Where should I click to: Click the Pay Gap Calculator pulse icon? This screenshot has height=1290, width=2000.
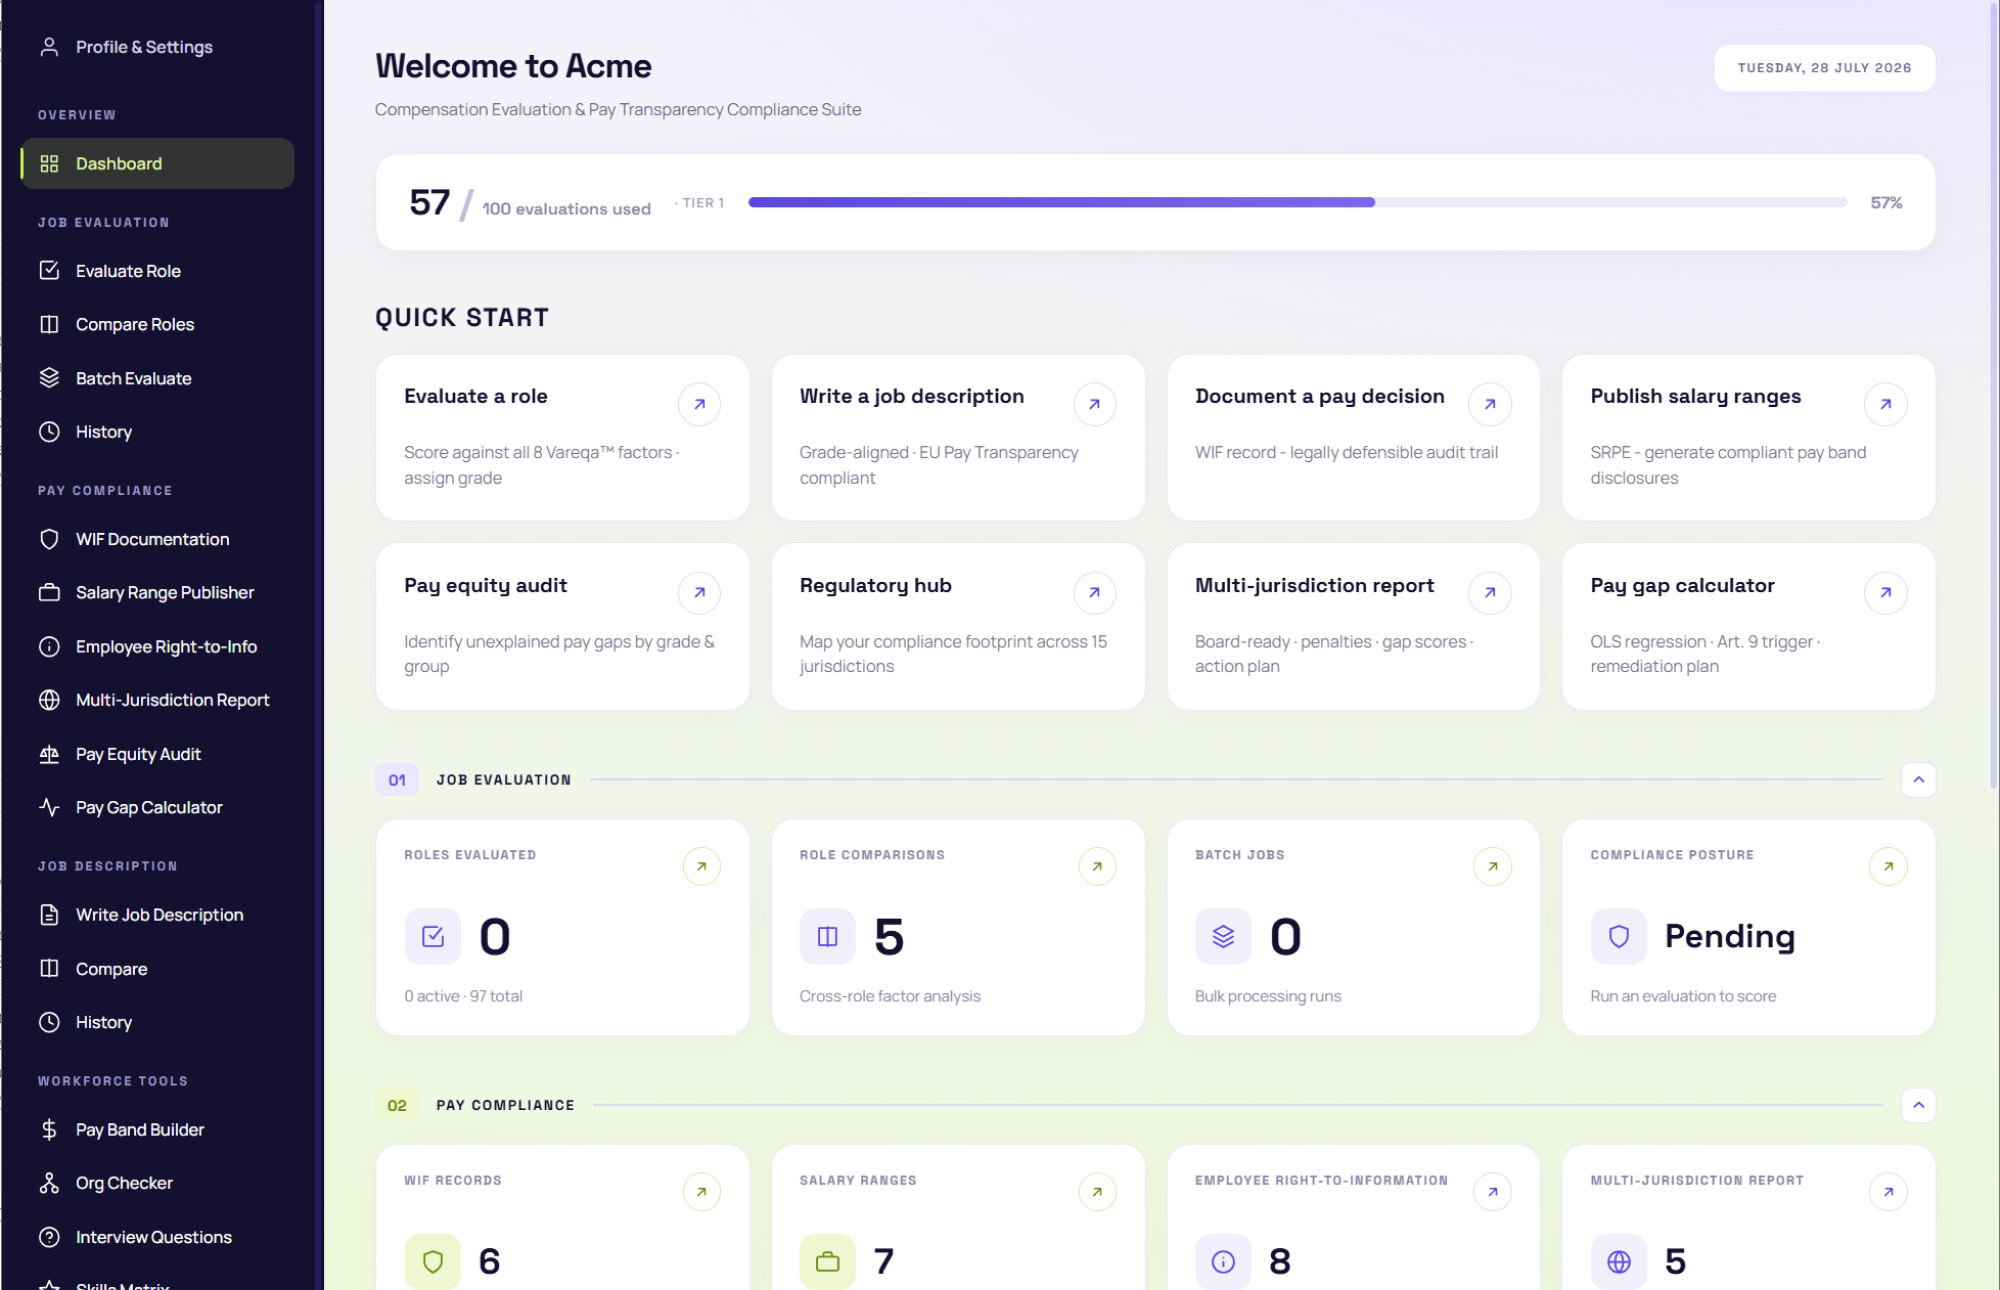pyautogui.click(x=49, y=807)
